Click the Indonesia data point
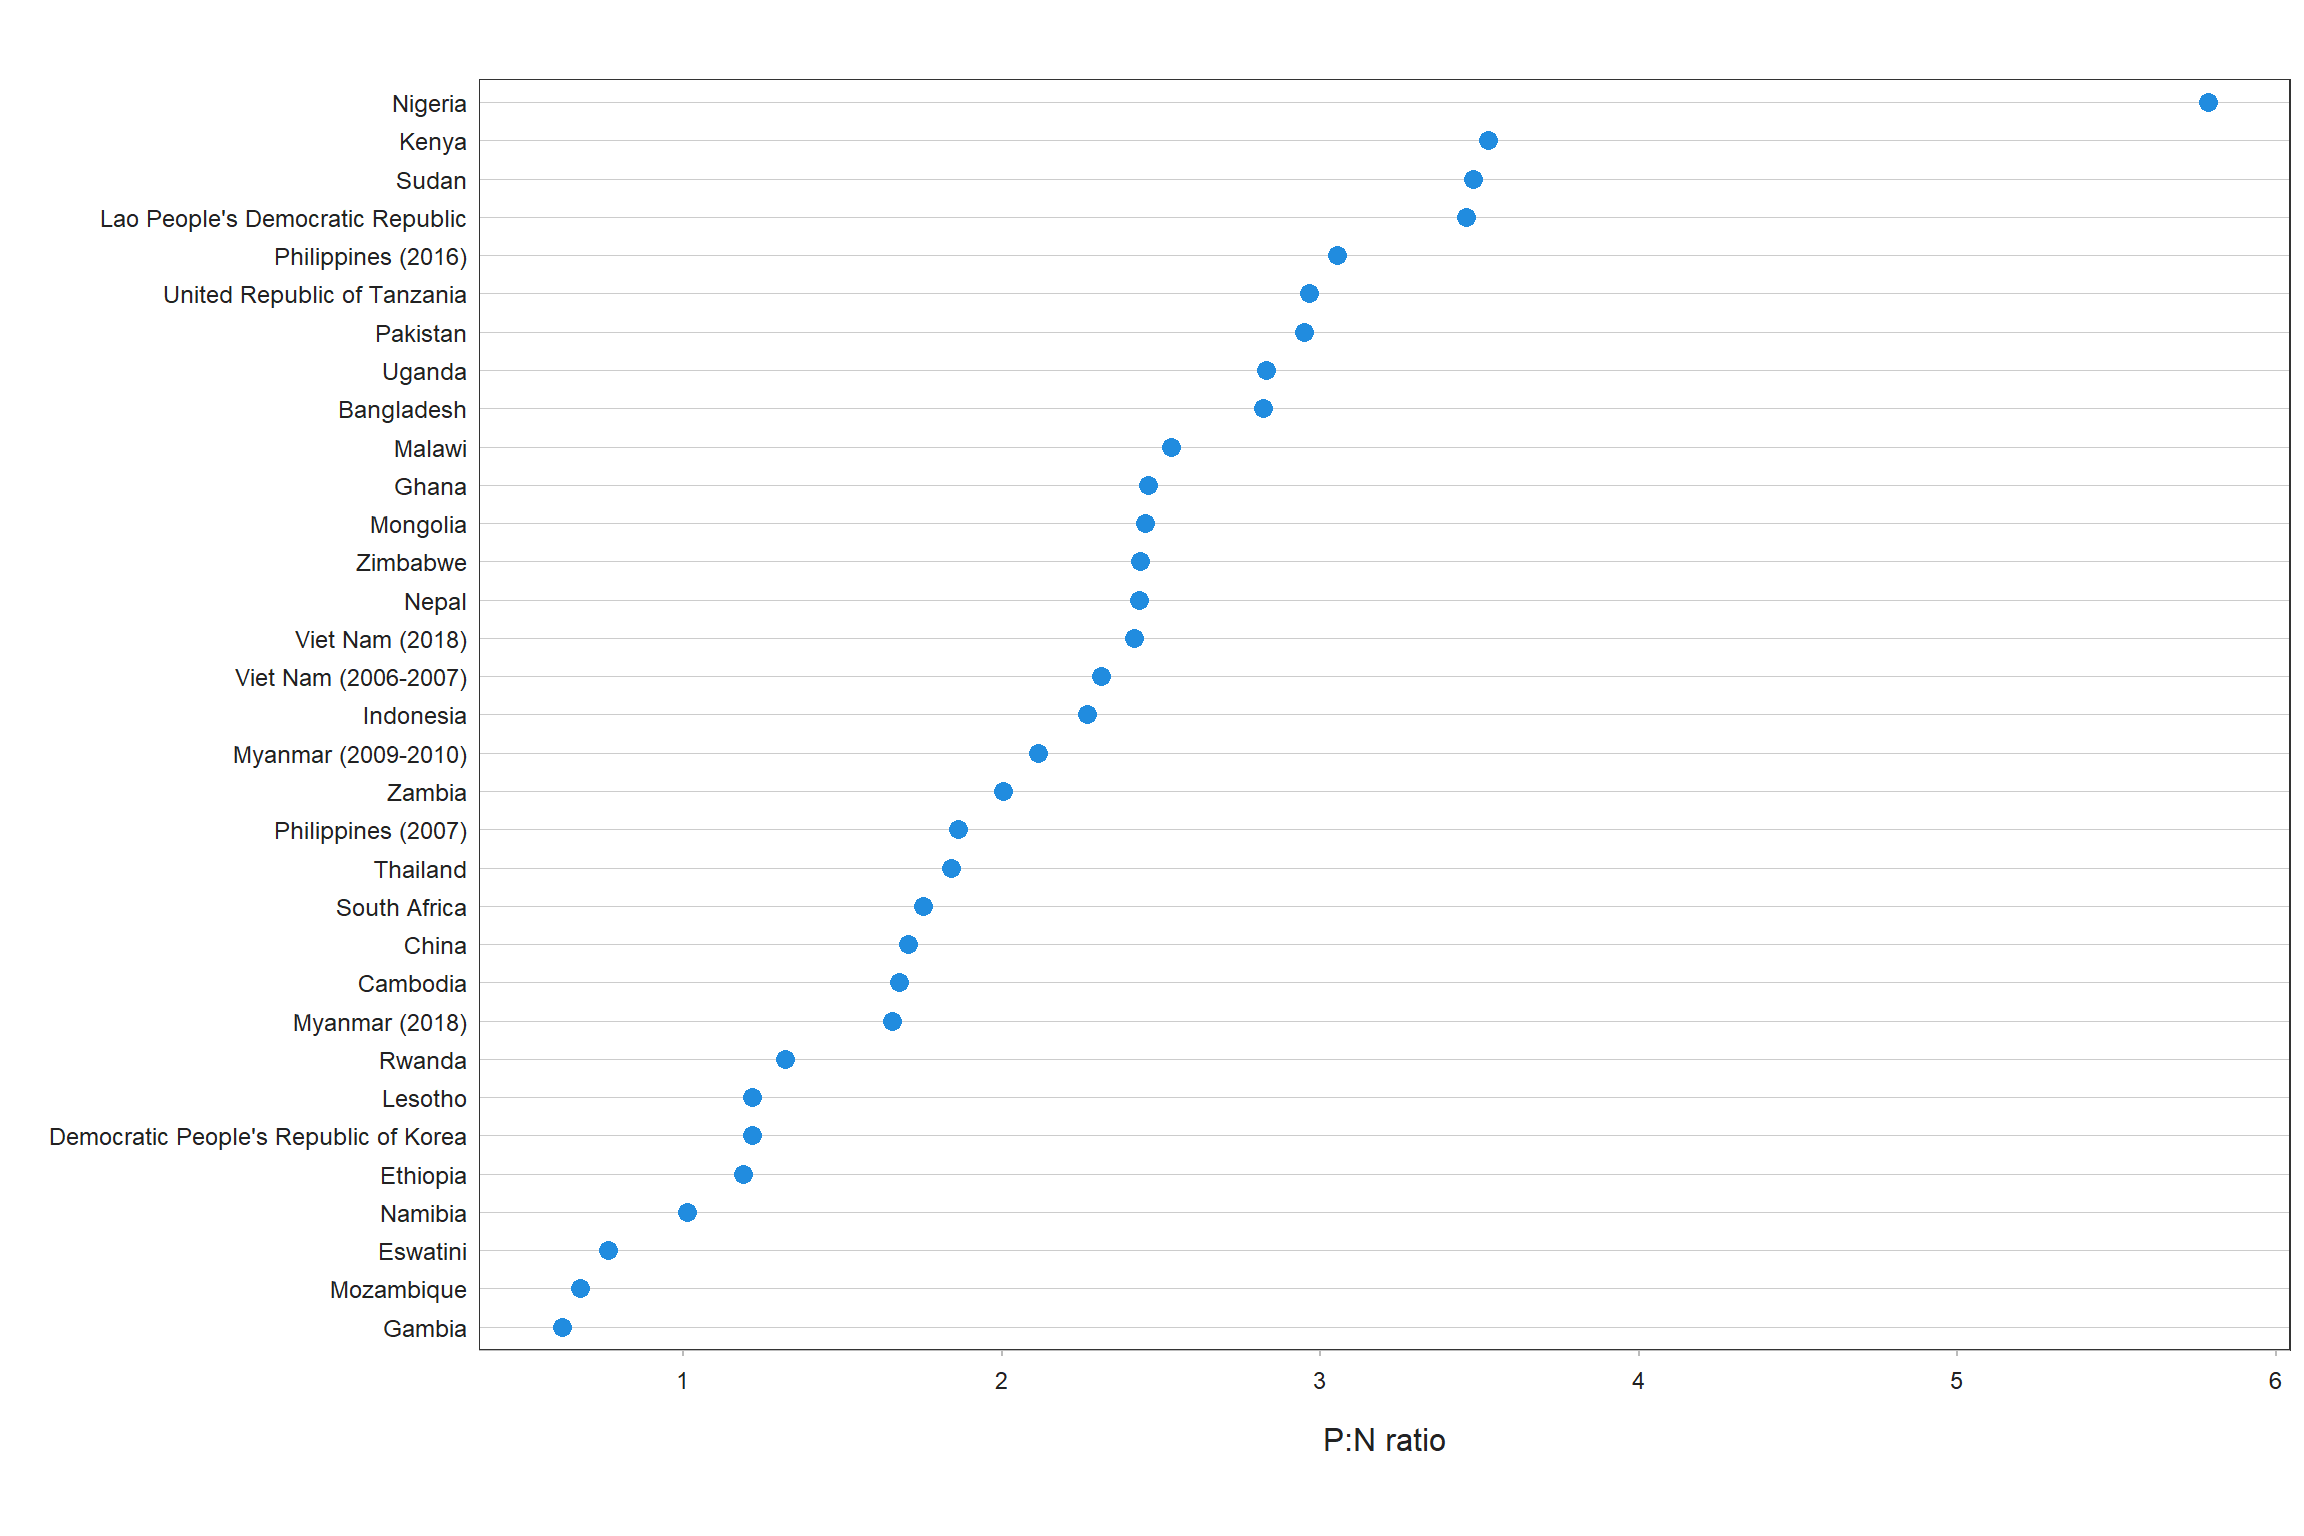Screen dimensions: 2304x1536 1087,715
